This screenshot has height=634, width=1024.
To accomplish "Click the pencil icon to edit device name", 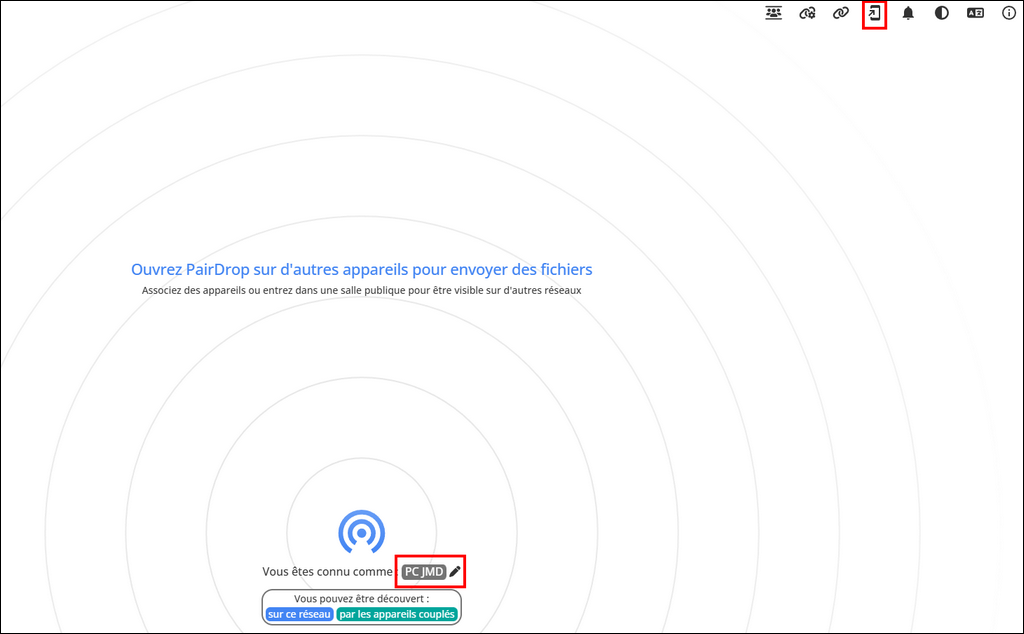I will click(x=455, y=572).
